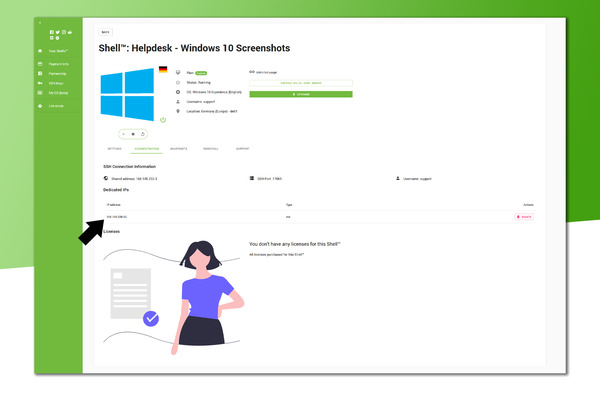Screen dimensions: 600x400
Task: Toggle Lite mode in the sidebar
Action: pos(54,104)
